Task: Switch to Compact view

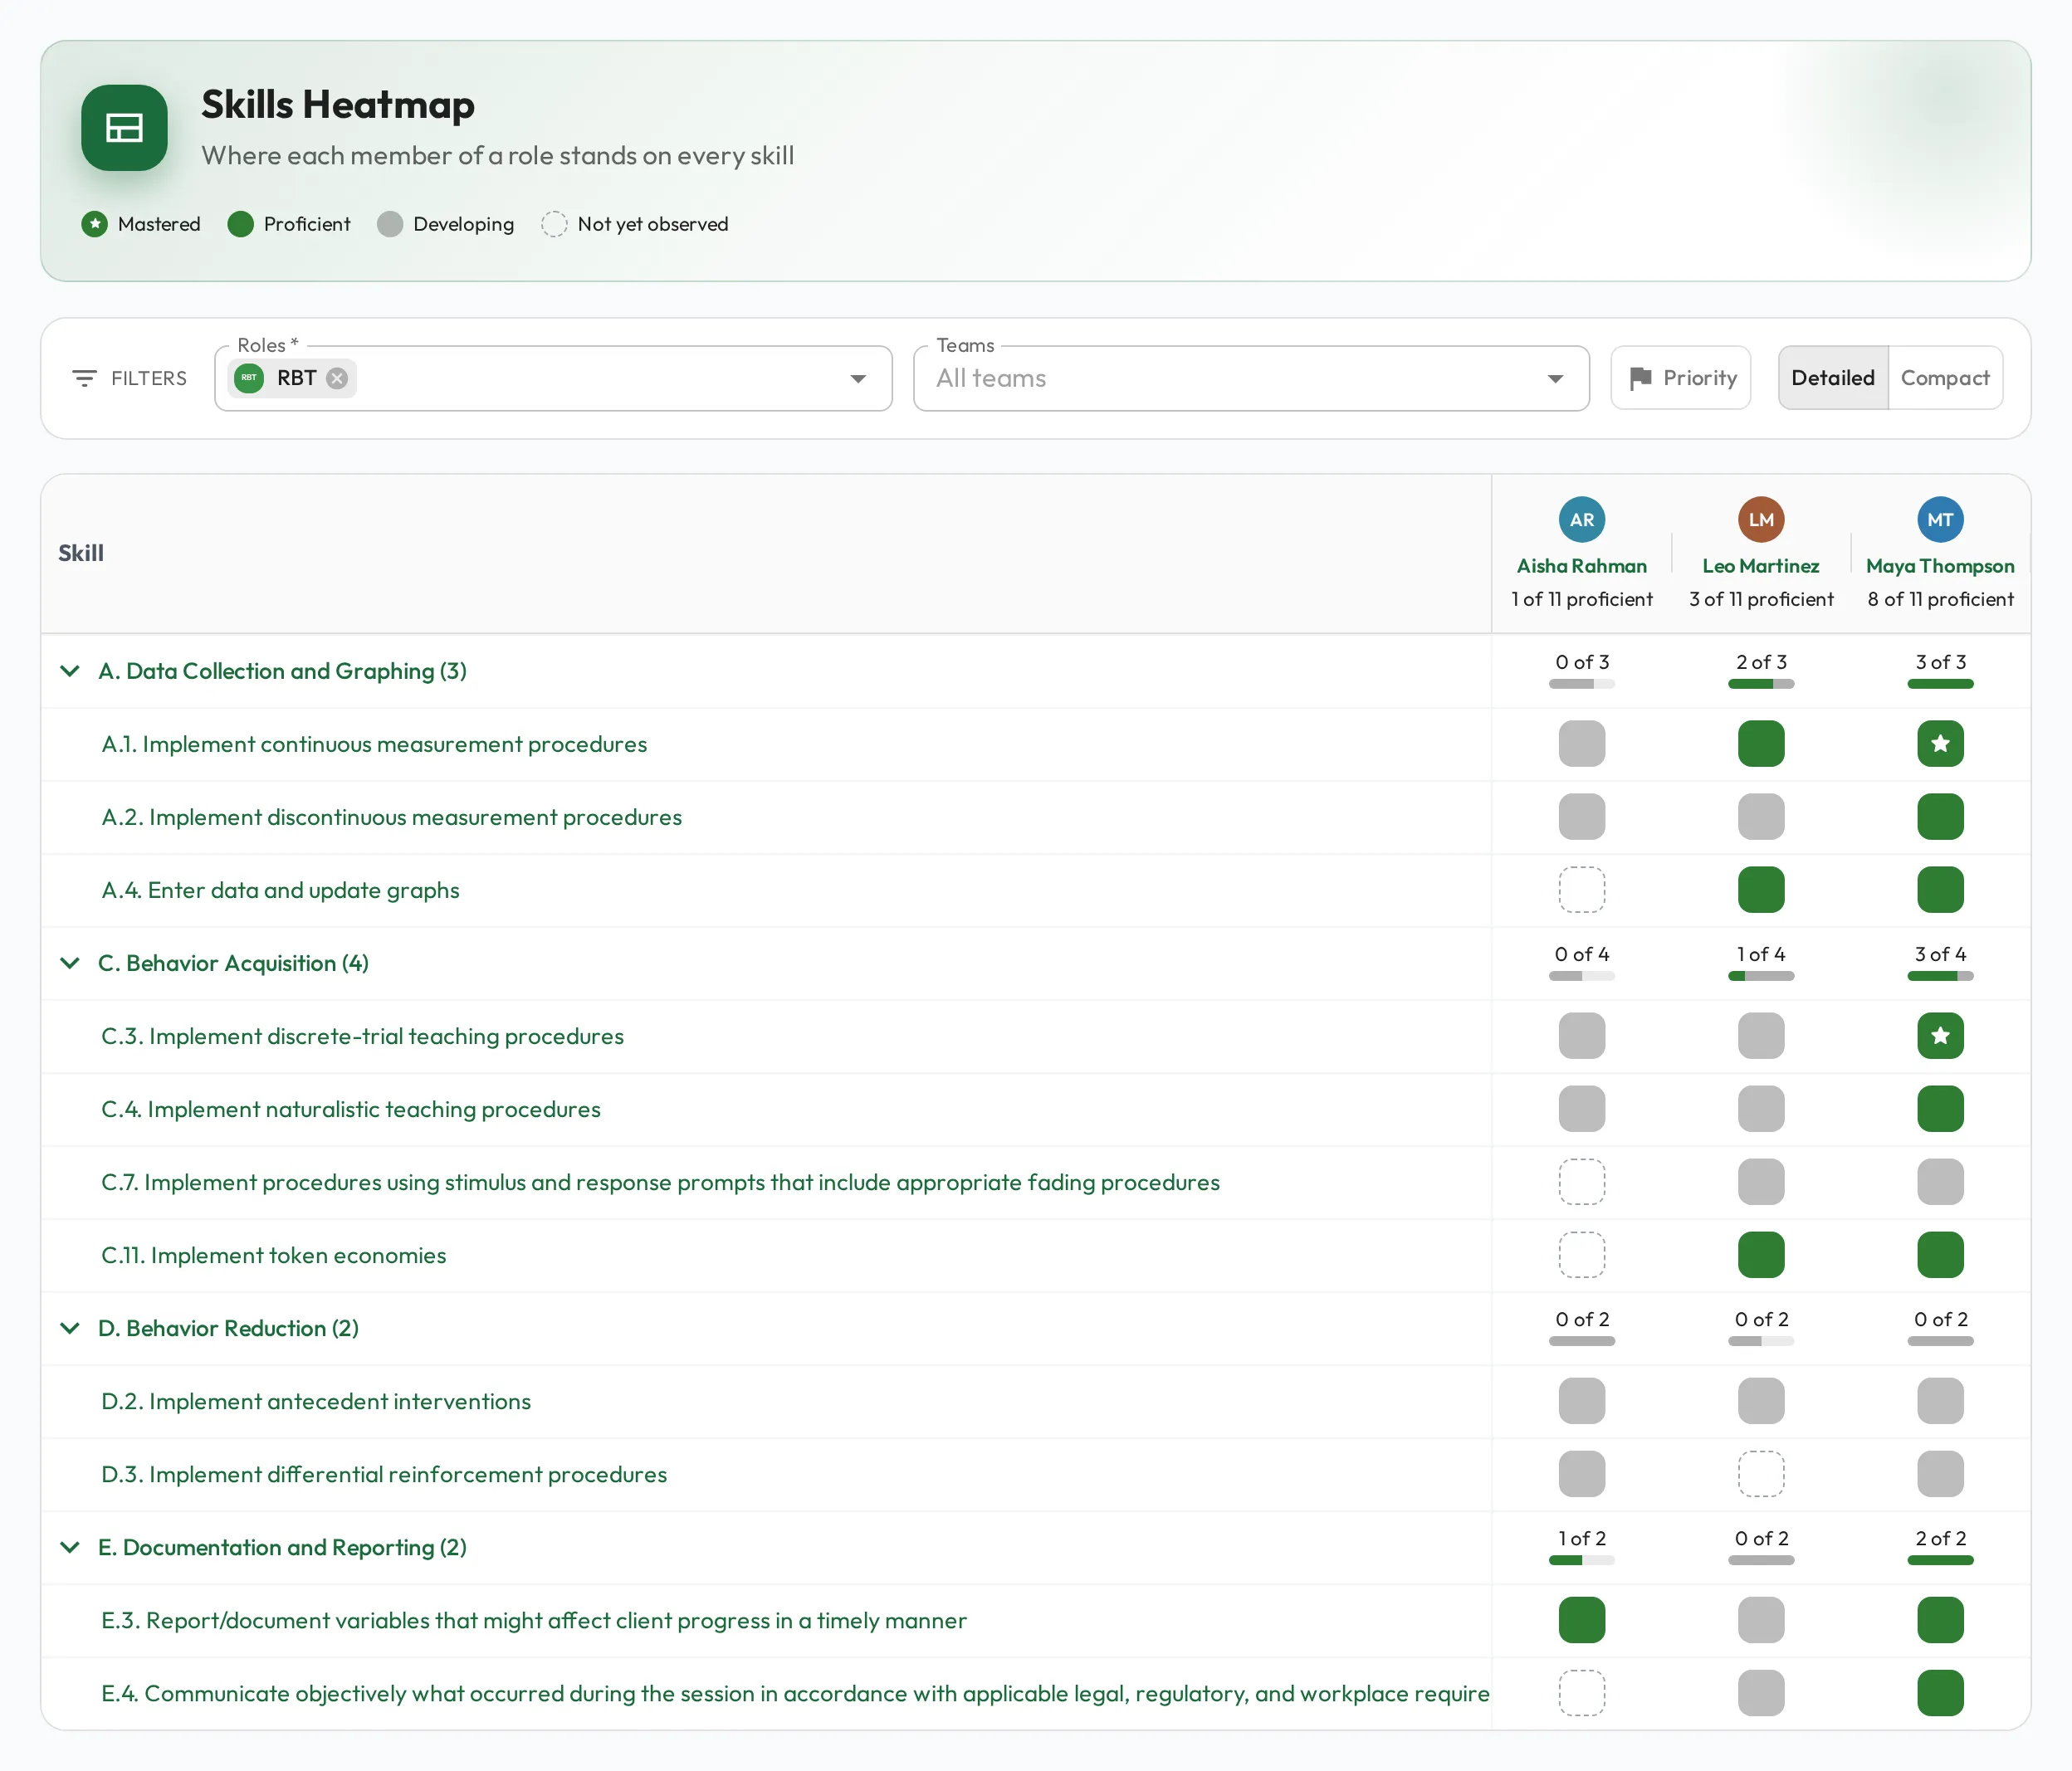Action: click(1945, 378)
